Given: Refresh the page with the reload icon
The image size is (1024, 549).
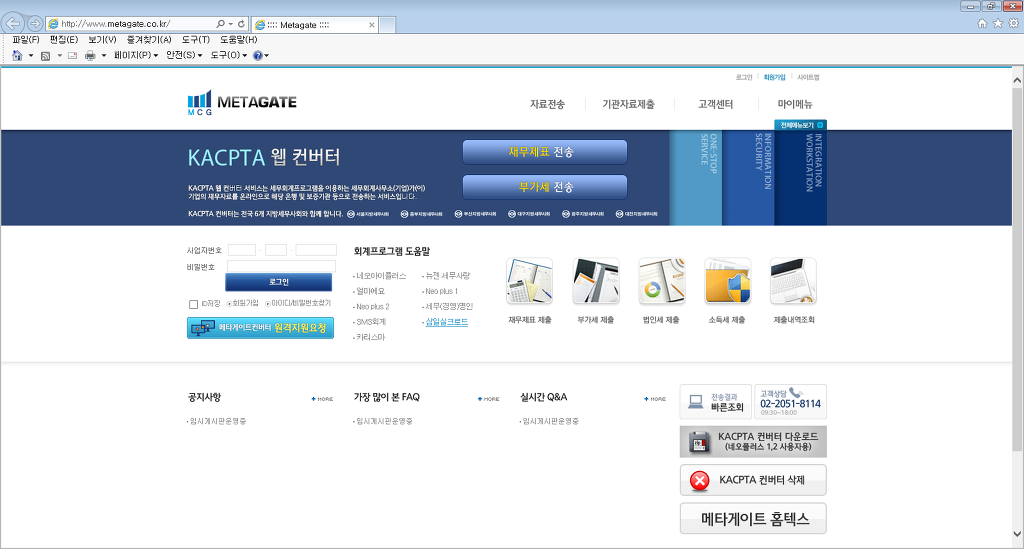Looking at the screenshot, I should (x=241, y=24).
